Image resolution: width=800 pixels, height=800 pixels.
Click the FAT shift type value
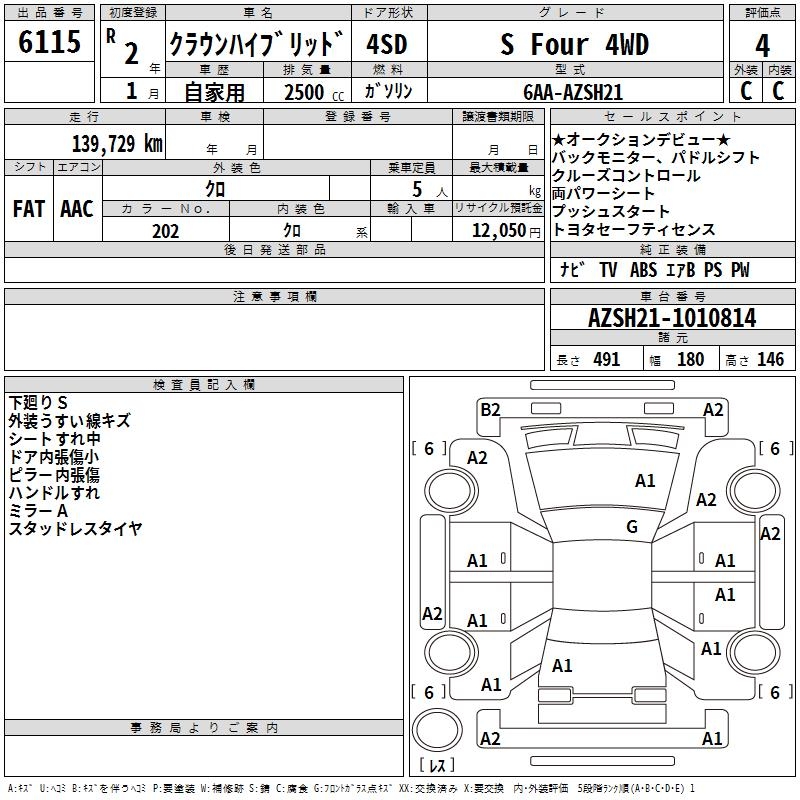tap(29, 208)
